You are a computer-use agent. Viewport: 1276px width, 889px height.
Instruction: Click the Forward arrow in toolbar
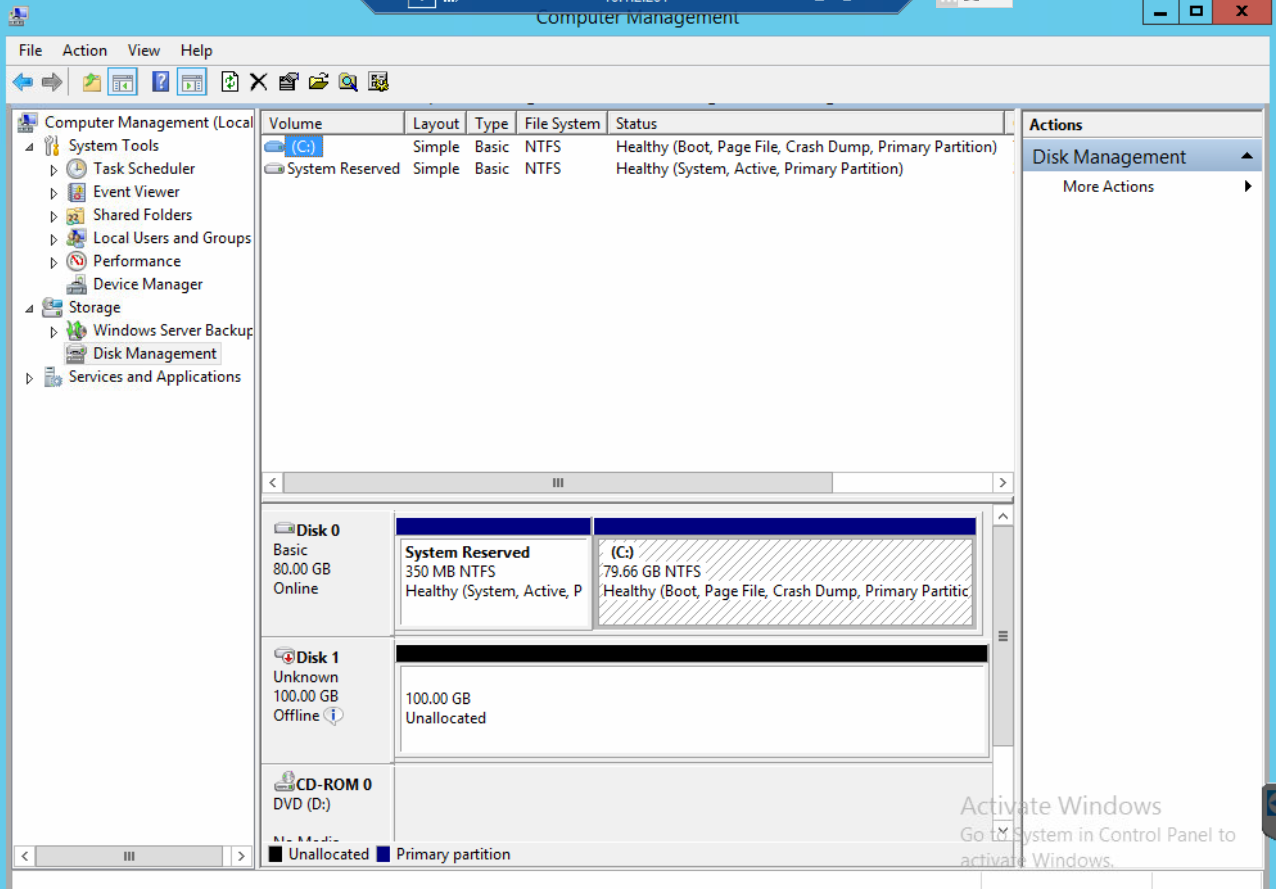click(52, 82)
